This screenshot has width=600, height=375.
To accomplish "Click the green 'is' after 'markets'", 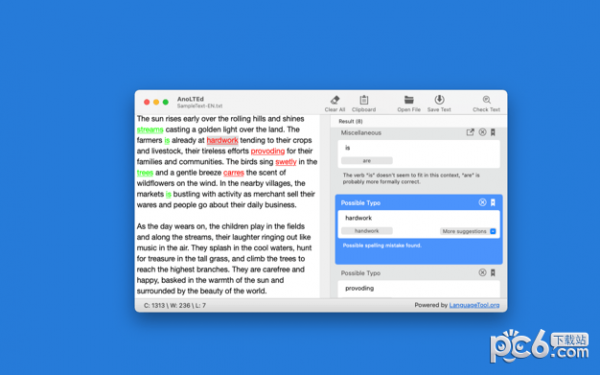I will [168, 194].
